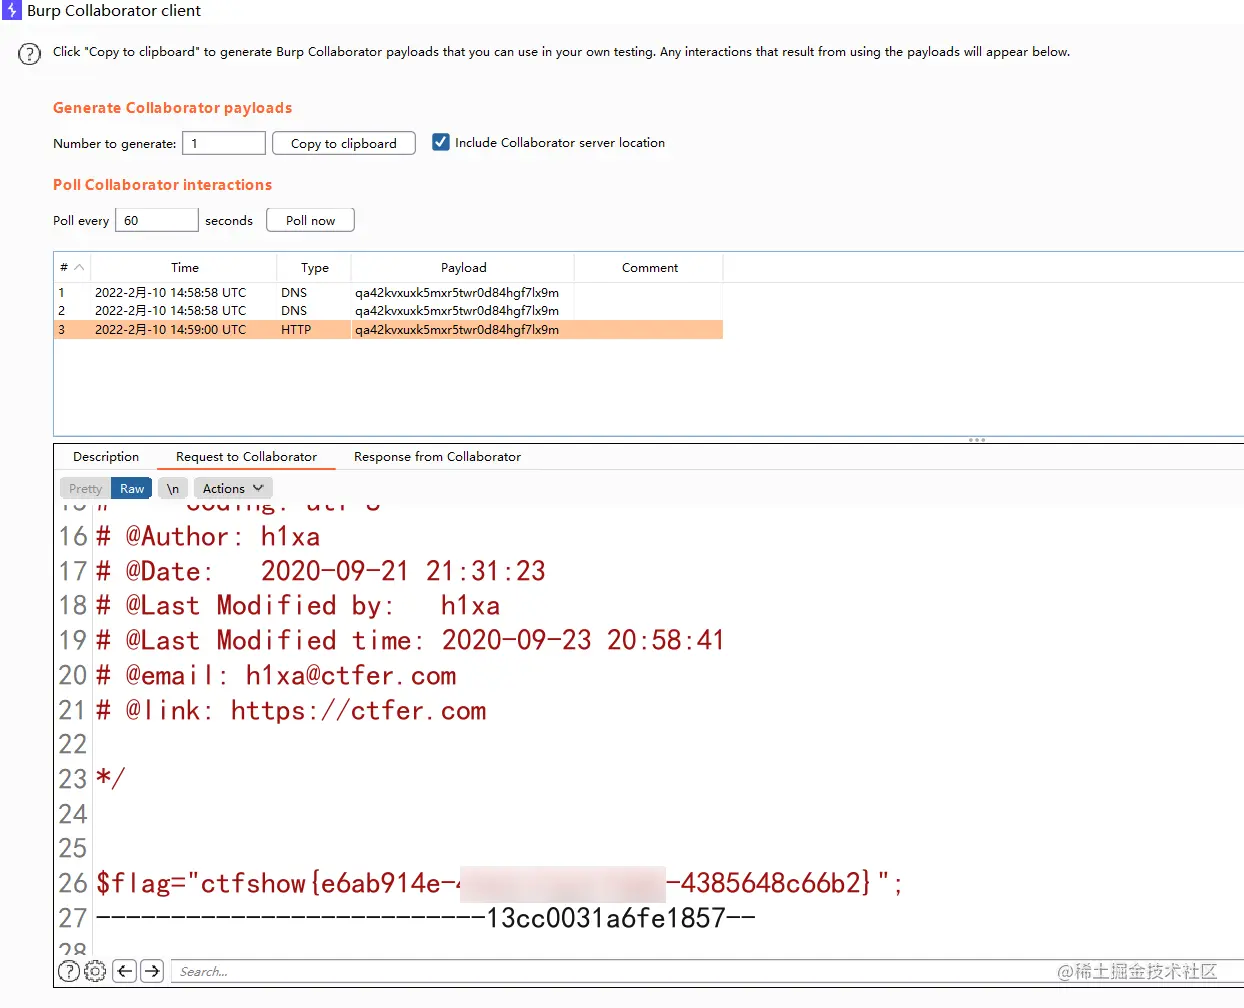This screenshot has height=1008, width=1244.
Task: Select interaction row 1 DNS 14:58:58
Action: click(388, 293)
